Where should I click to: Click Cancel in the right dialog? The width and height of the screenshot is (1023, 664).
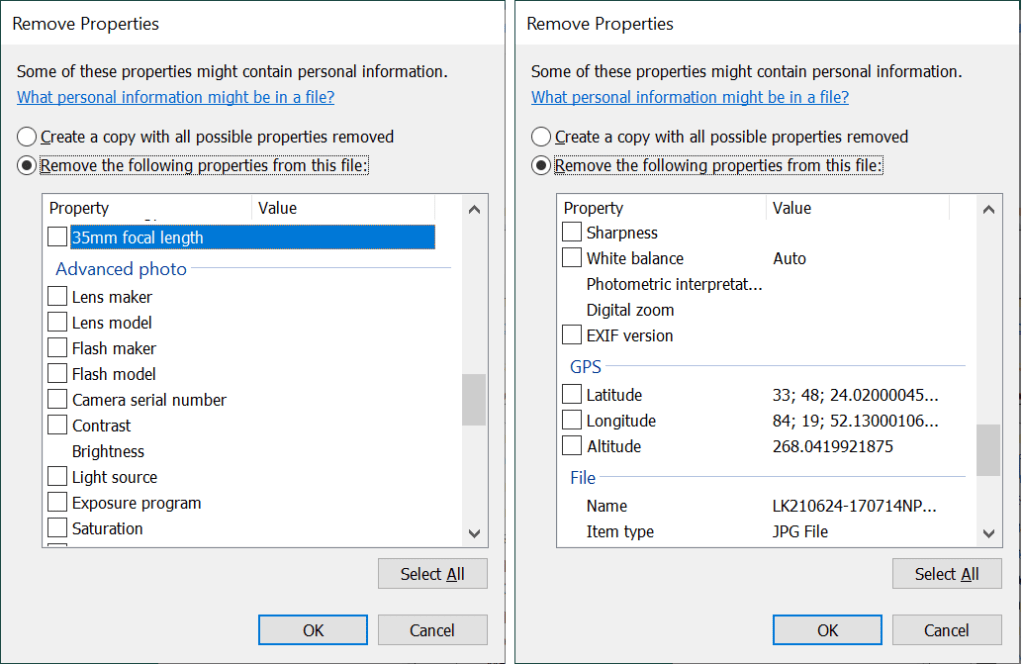pos(946,630)
